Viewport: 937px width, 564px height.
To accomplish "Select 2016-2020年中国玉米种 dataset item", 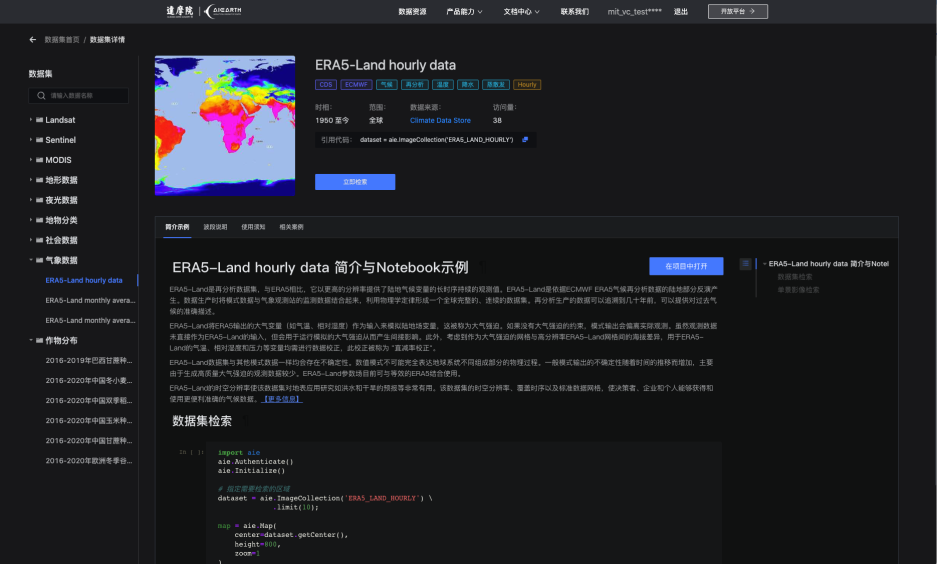I will 88,421.
